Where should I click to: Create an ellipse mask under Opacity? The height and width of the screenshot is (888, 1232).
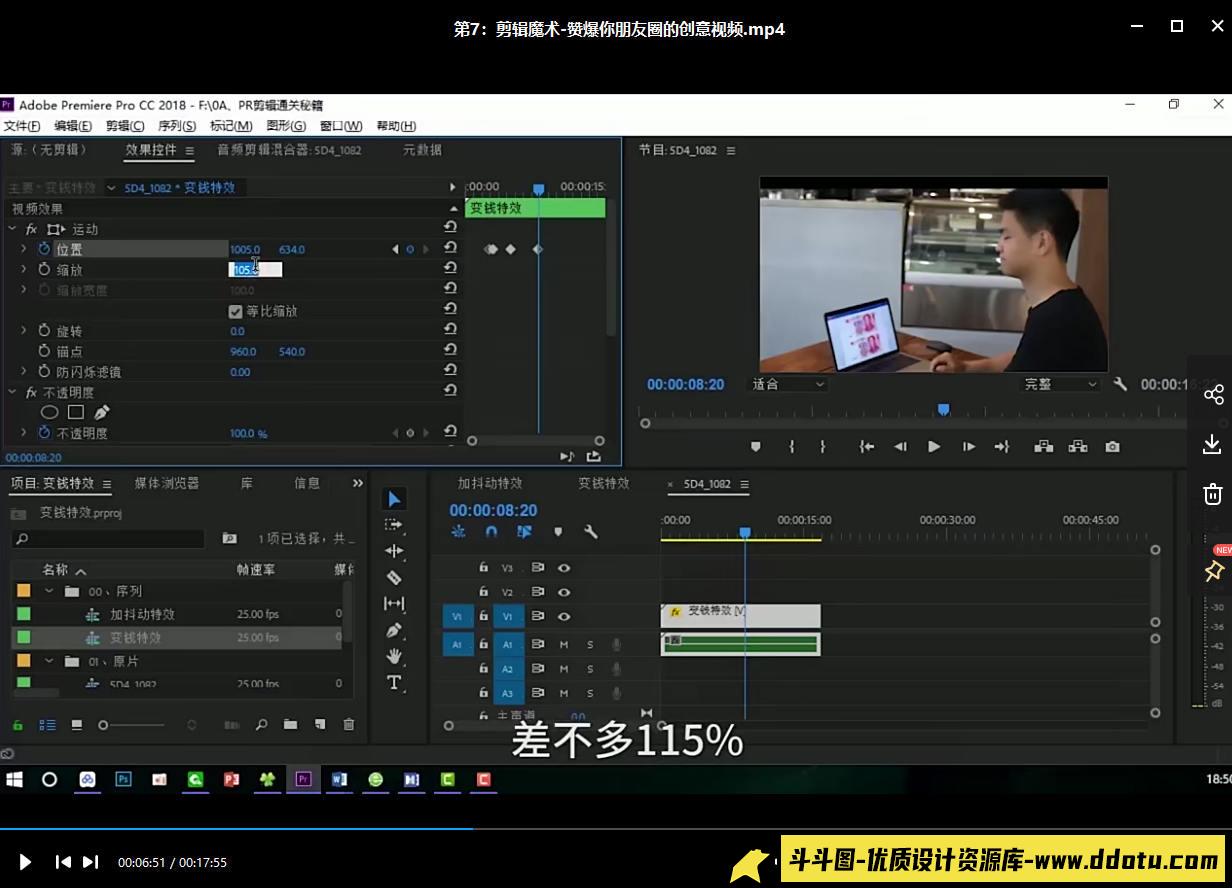tap(49, 412)
